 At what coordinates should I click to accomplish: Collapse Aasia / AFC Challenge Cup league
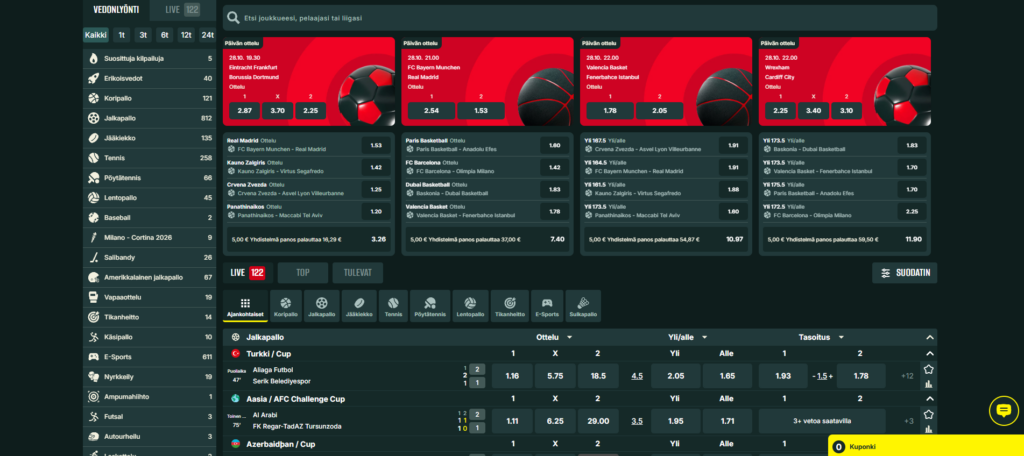[930, 399]
